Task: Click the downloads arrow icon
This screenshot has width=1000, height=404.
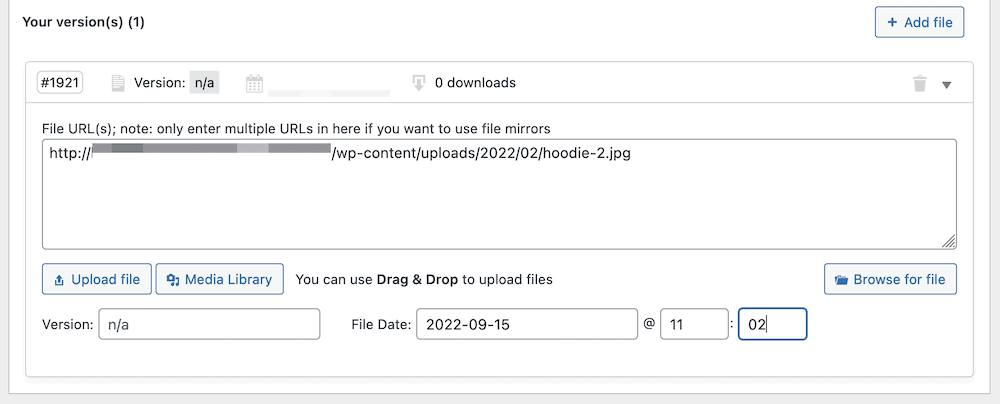Action: click(419, 83)
